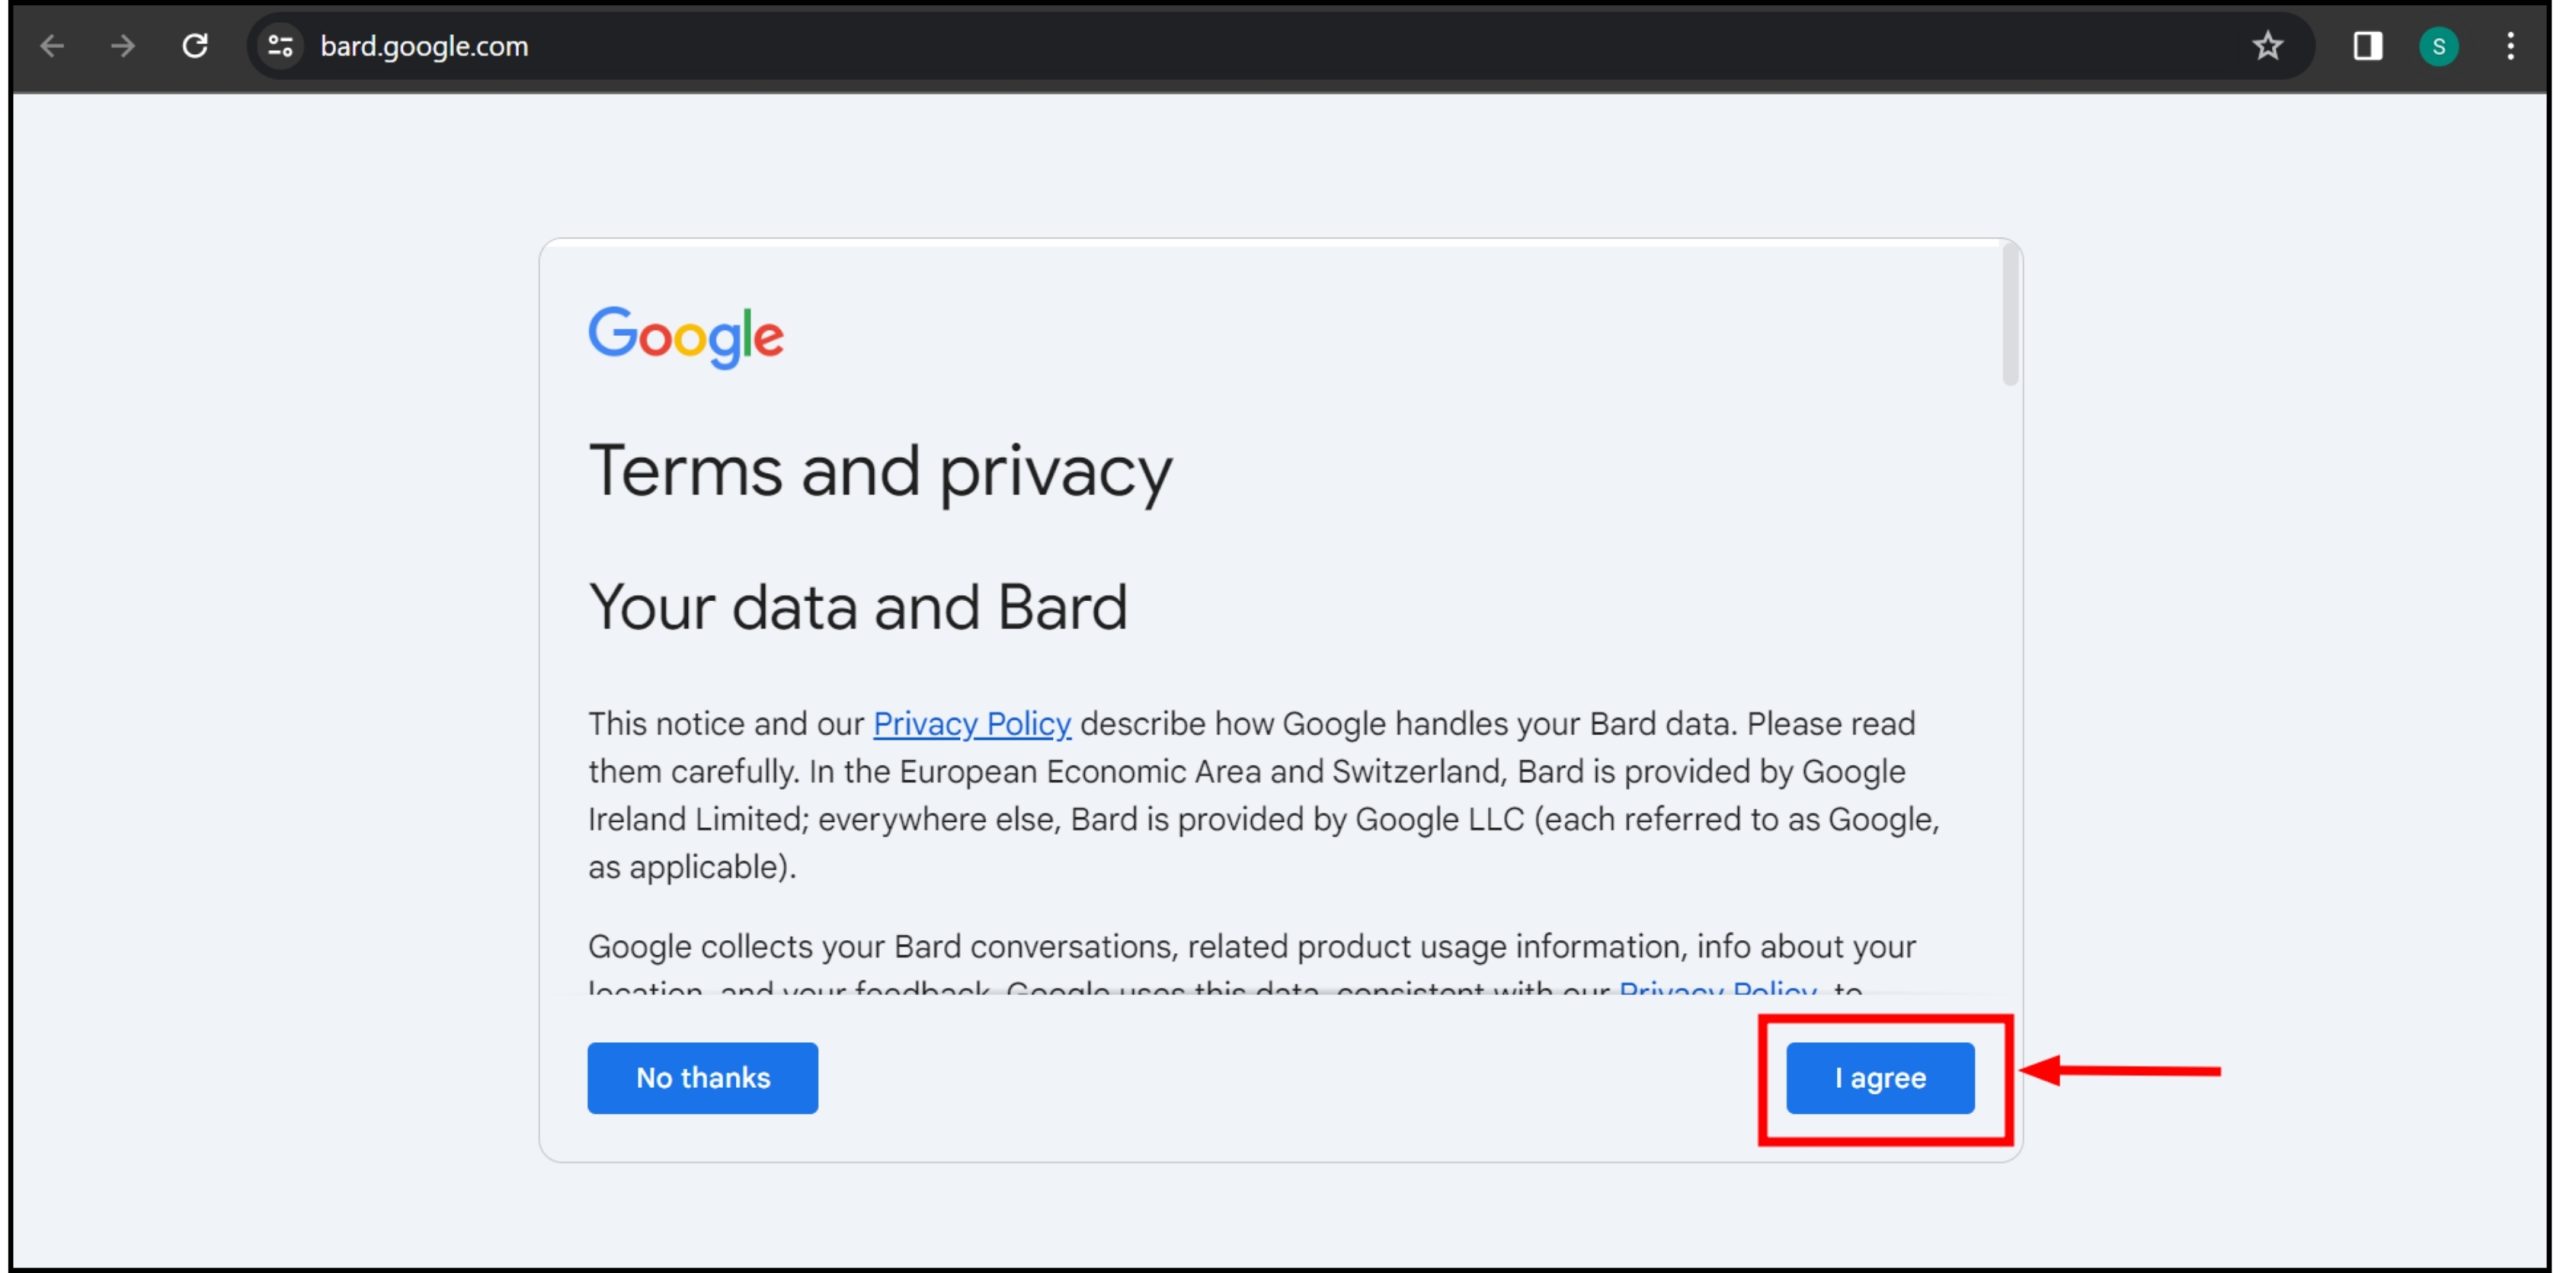Image resolution: width=2560 pixels, height=1273 pixels.
Task: Decline with the No thanks button
Action: click(x=702, y=1077)
